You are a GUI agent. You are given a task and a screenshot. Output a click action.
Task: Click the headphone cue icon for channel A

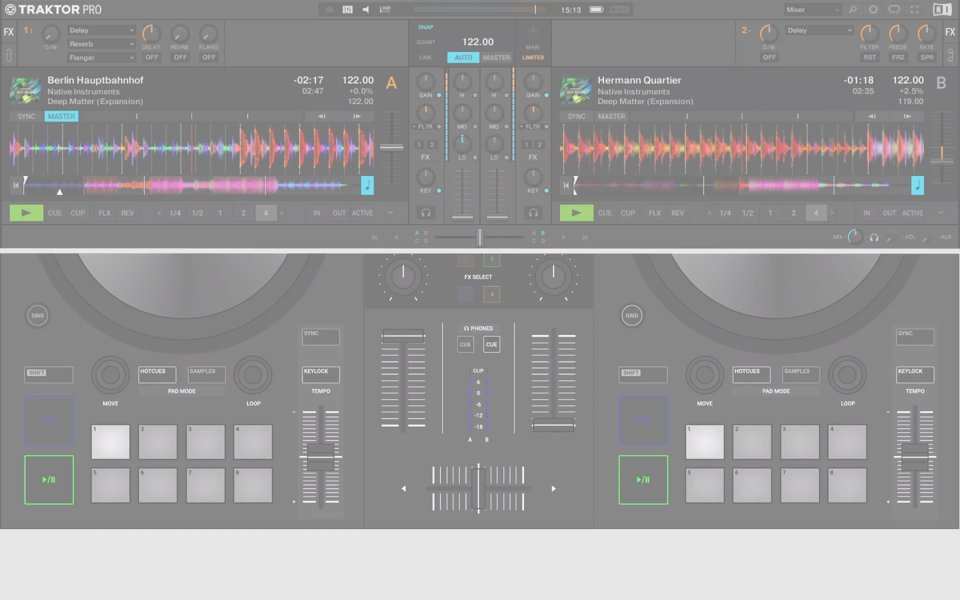coord(426,212)
